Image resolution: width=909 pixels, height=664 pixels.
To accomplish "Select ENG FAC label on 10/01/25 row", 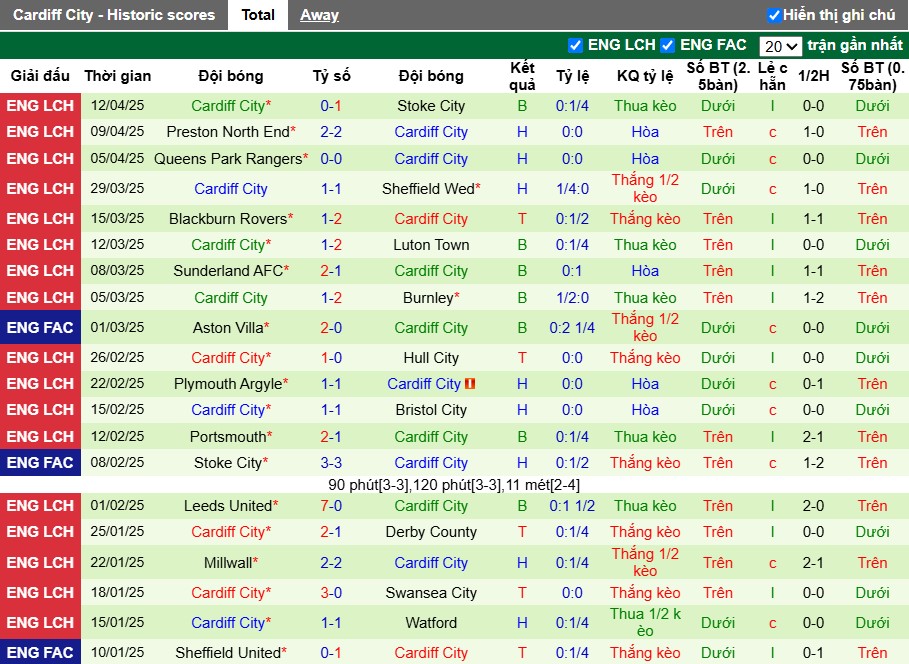I will point(40,653).
